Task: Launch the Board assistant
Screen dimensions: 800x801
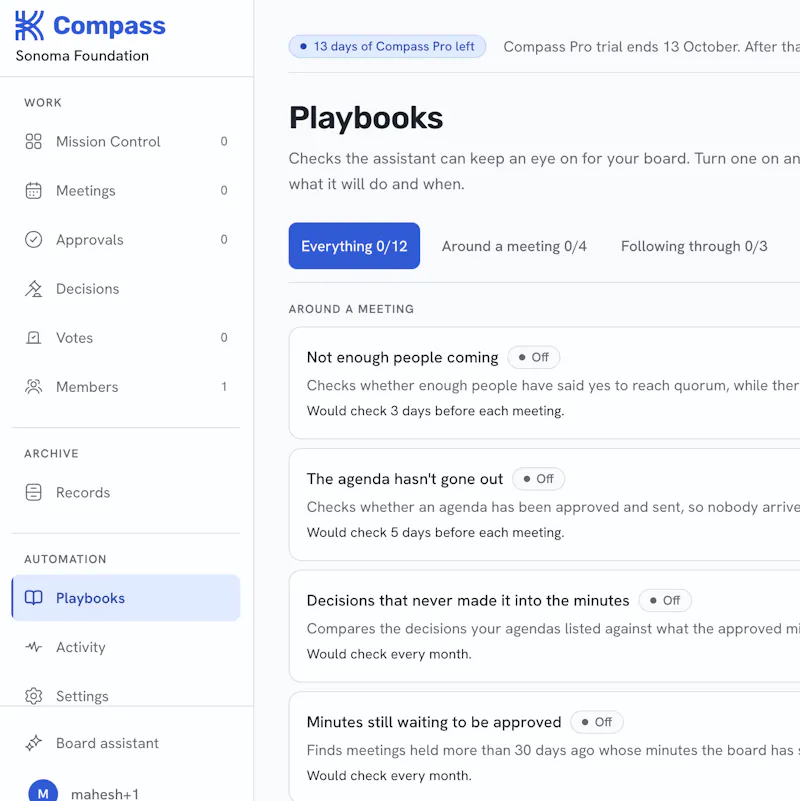Action: 126,743
